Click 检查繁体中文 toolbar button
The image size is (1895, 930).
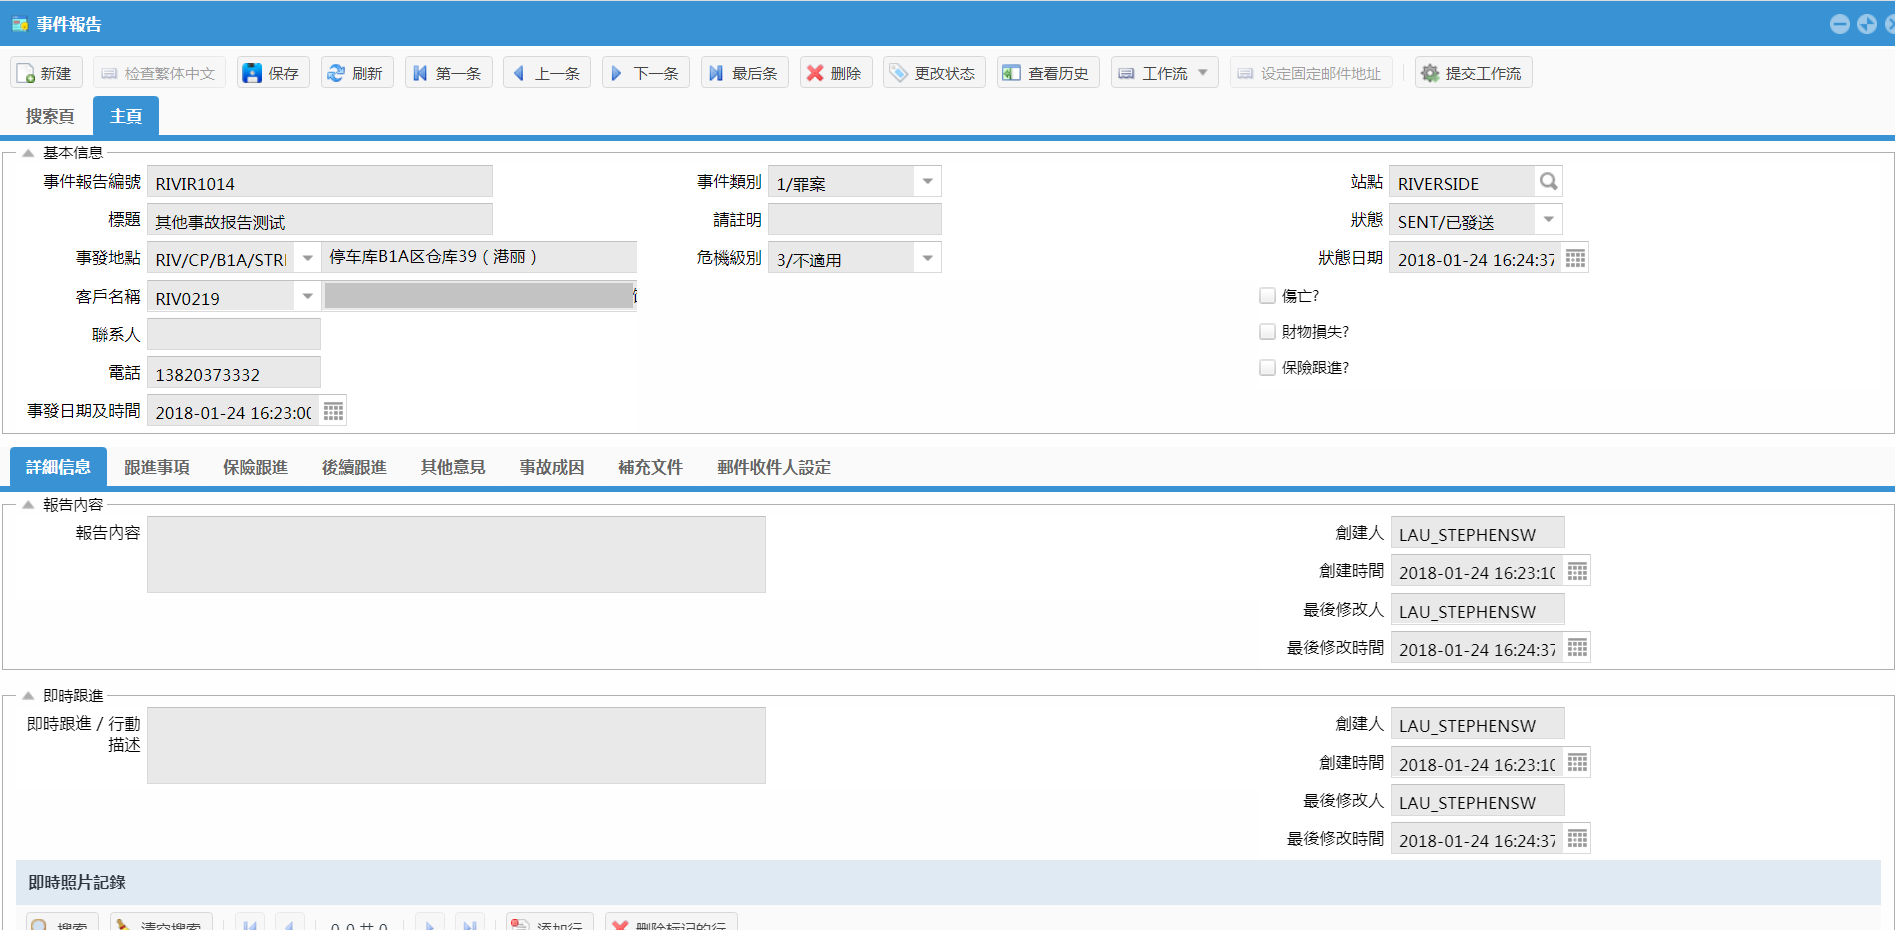coord(159,73)
